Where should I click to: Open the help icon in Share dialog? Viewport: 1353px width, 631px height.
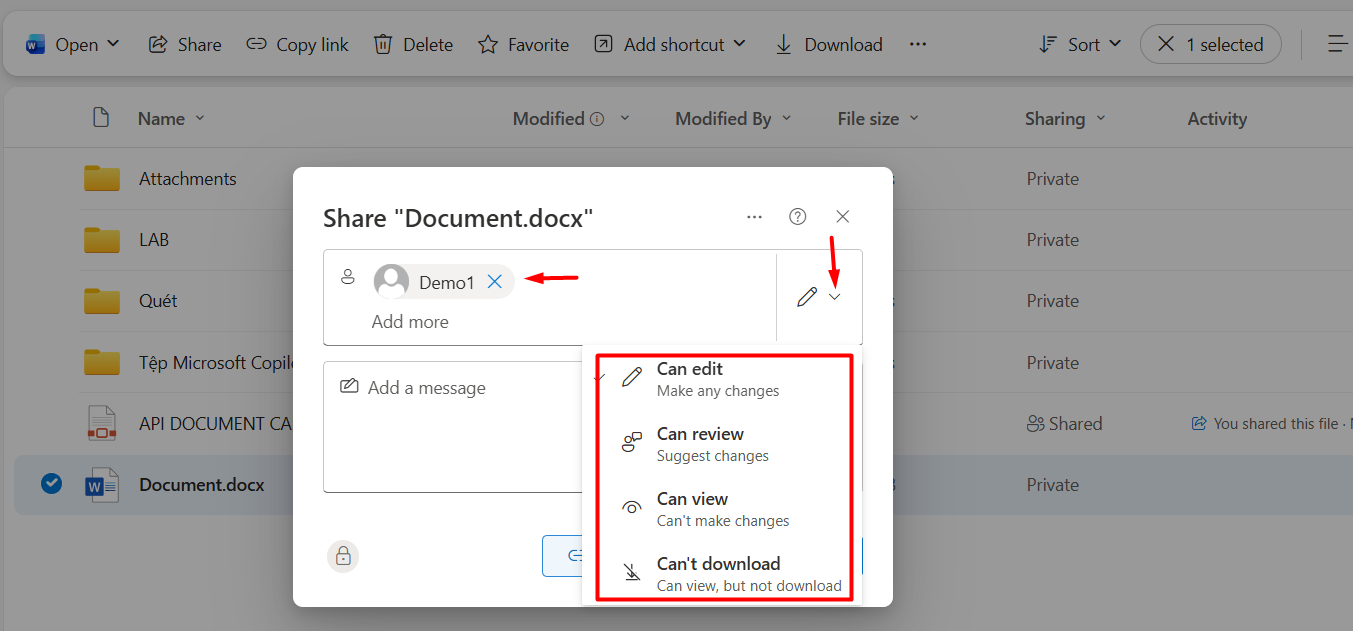[x=797, y=217]
